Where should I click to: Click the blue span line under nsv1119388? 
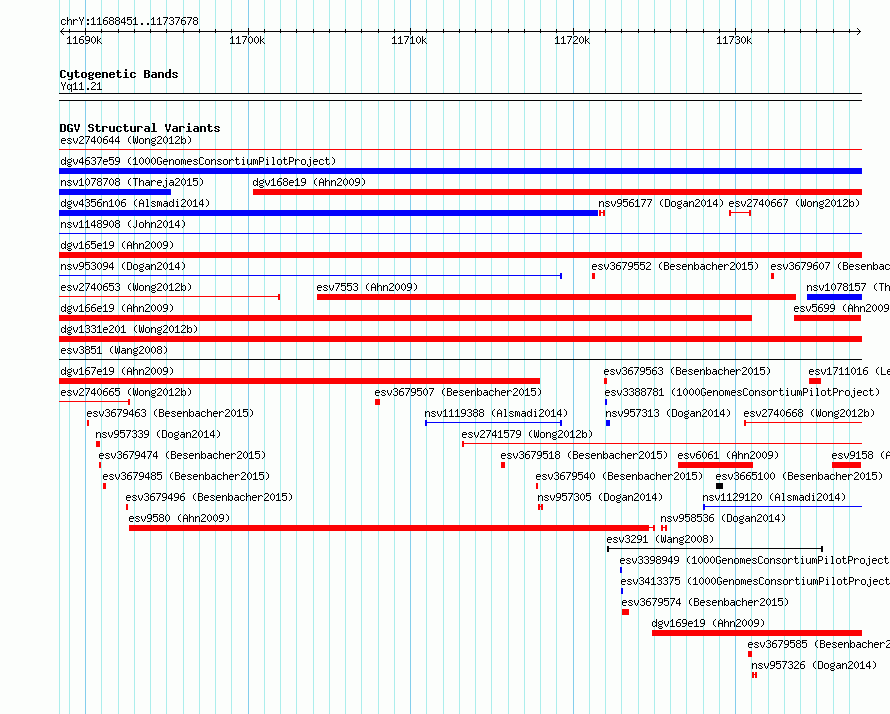(x=493, y=423)
